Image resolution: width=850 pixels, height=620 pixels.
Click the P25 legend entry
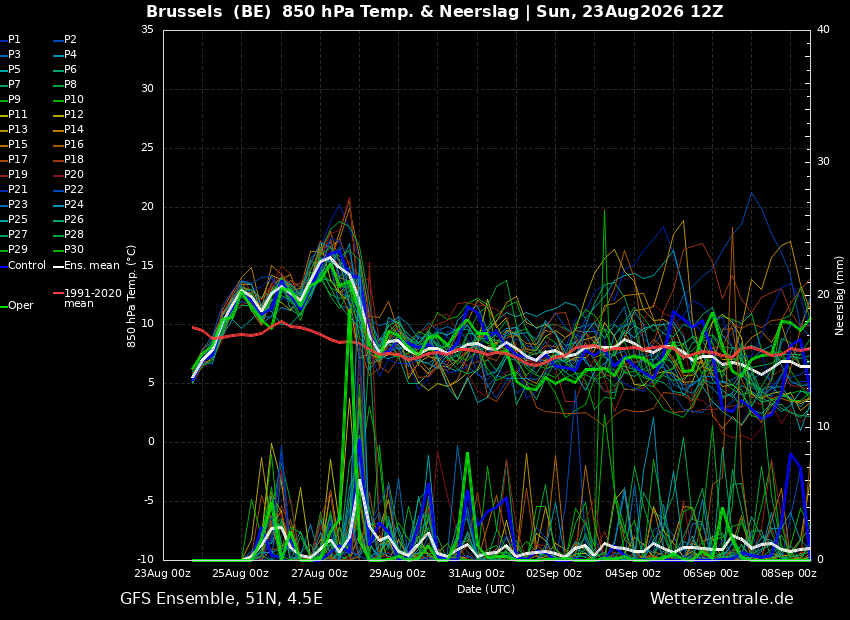point(14,219)
